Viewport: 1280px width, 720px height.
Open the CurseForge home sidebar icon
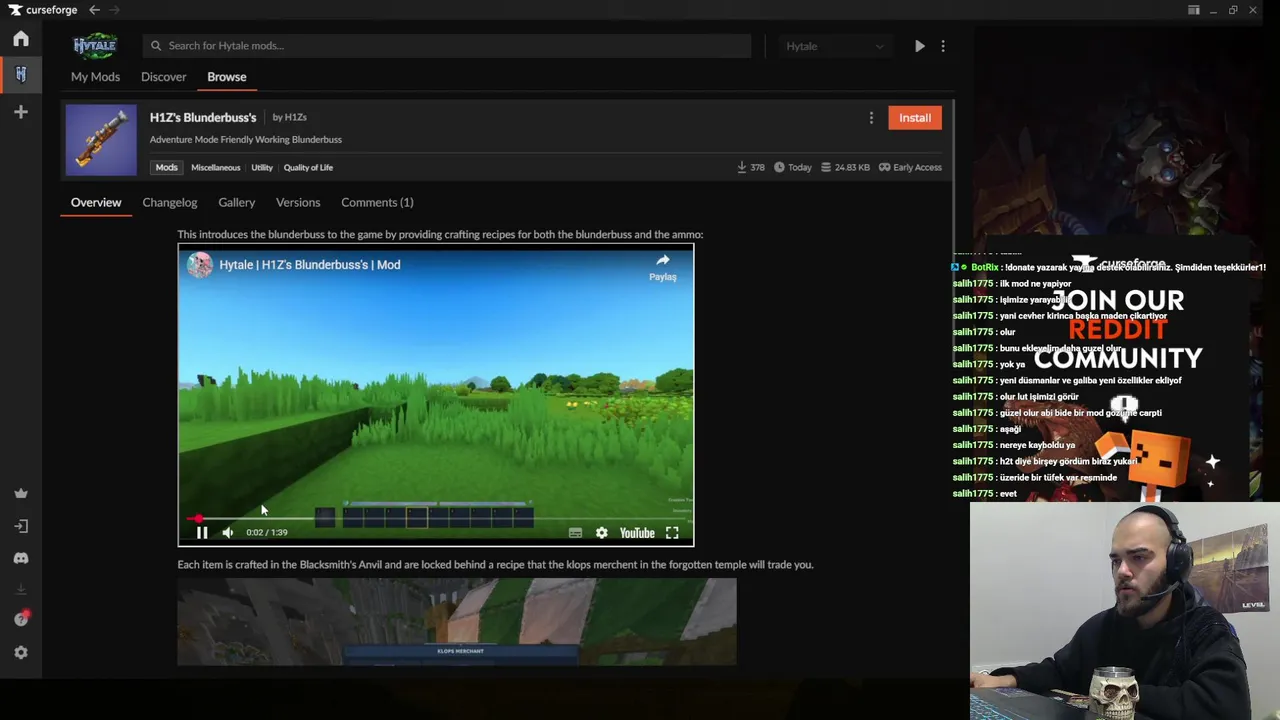(21, 39)
